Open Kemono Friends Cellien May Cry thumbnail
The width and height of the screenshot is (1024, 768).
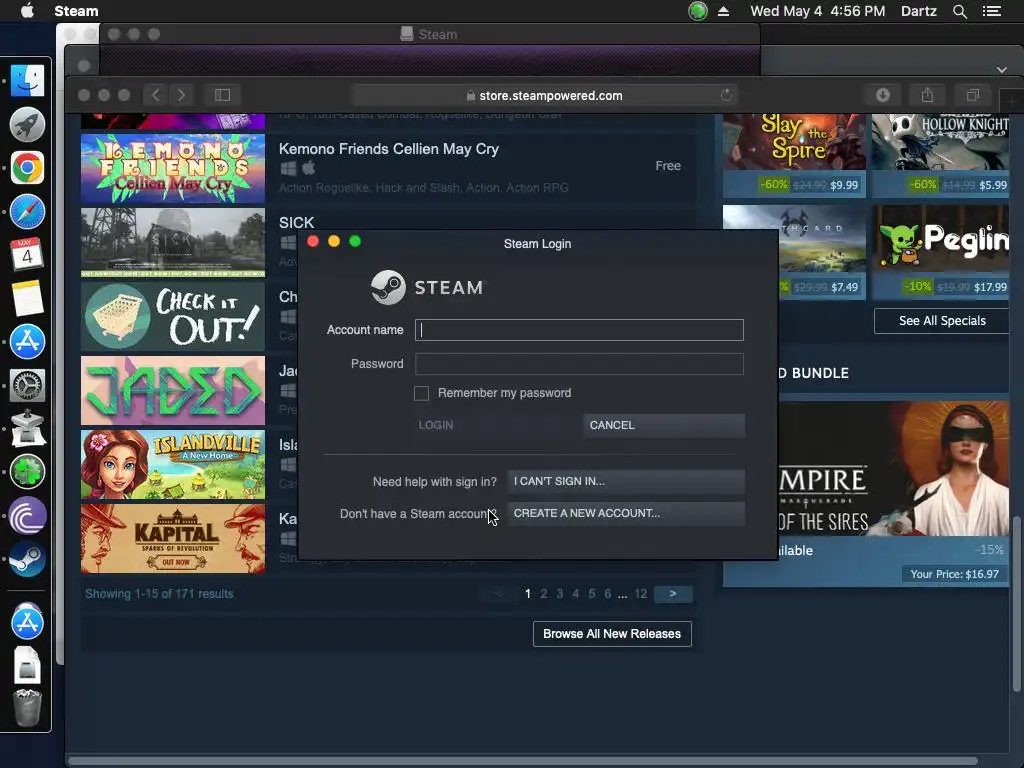coord(173,168)
